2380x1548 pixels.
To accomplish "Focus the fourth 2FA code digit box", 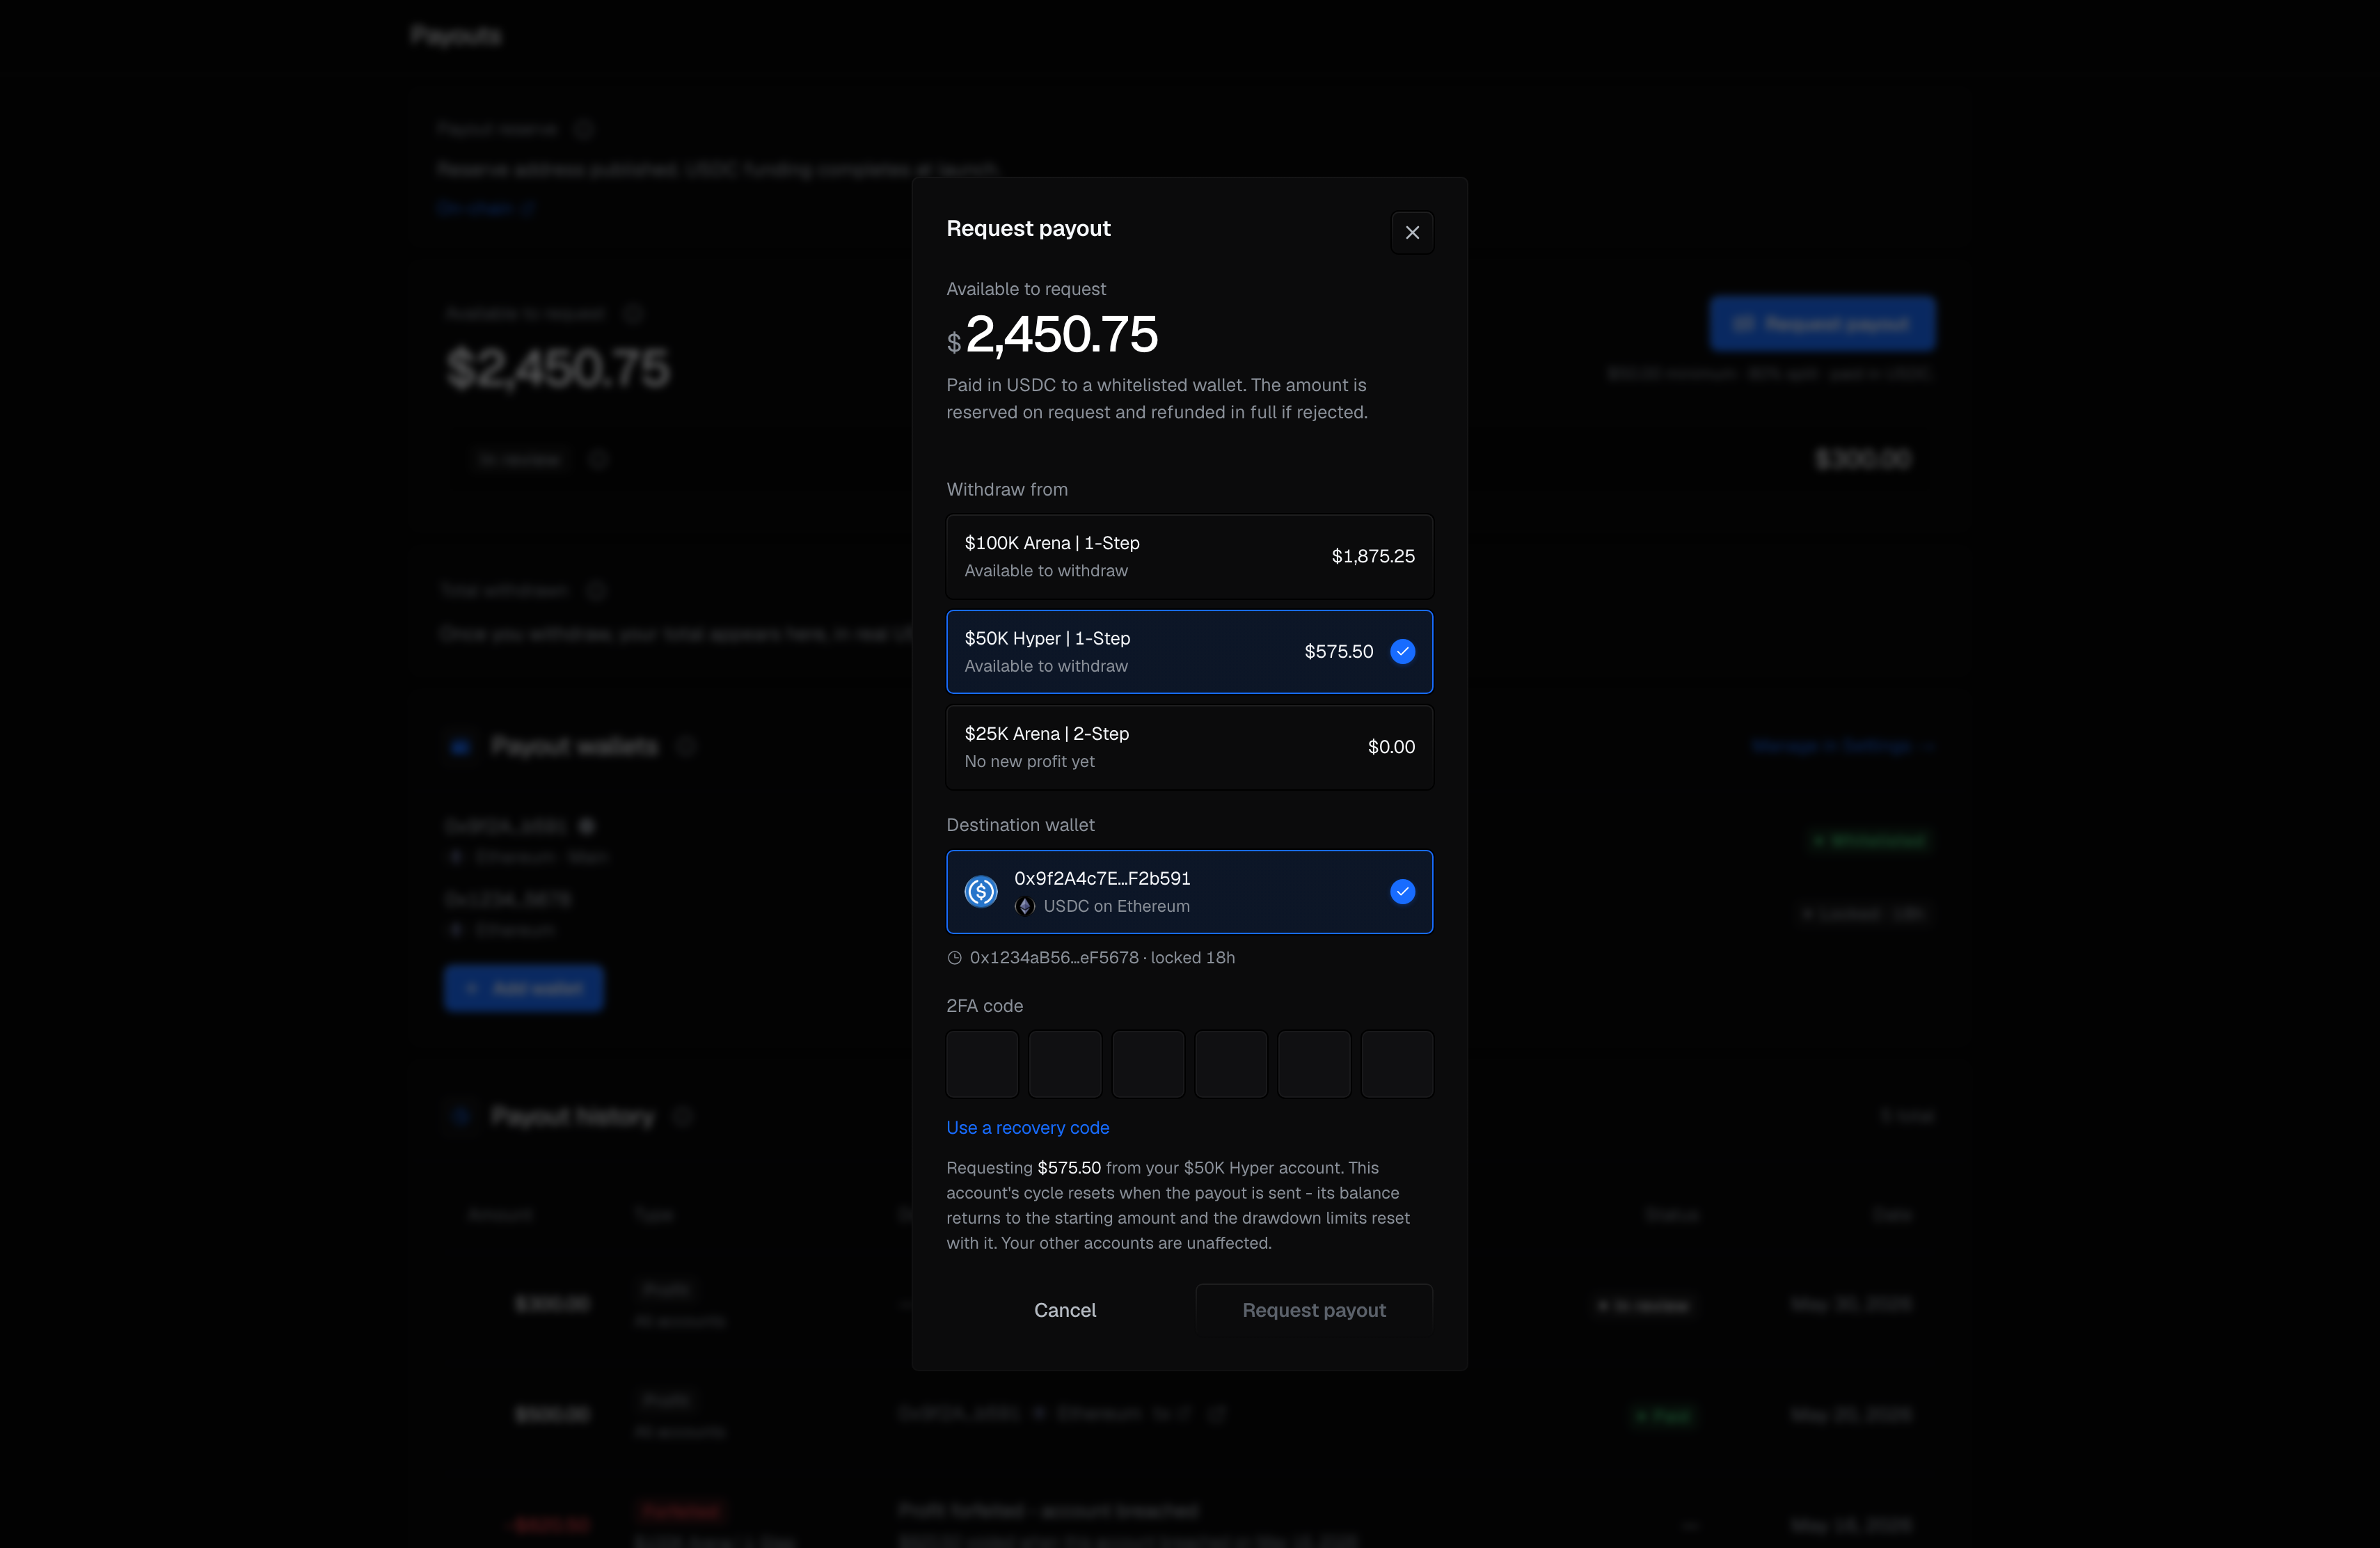I will (1231, 1064).
